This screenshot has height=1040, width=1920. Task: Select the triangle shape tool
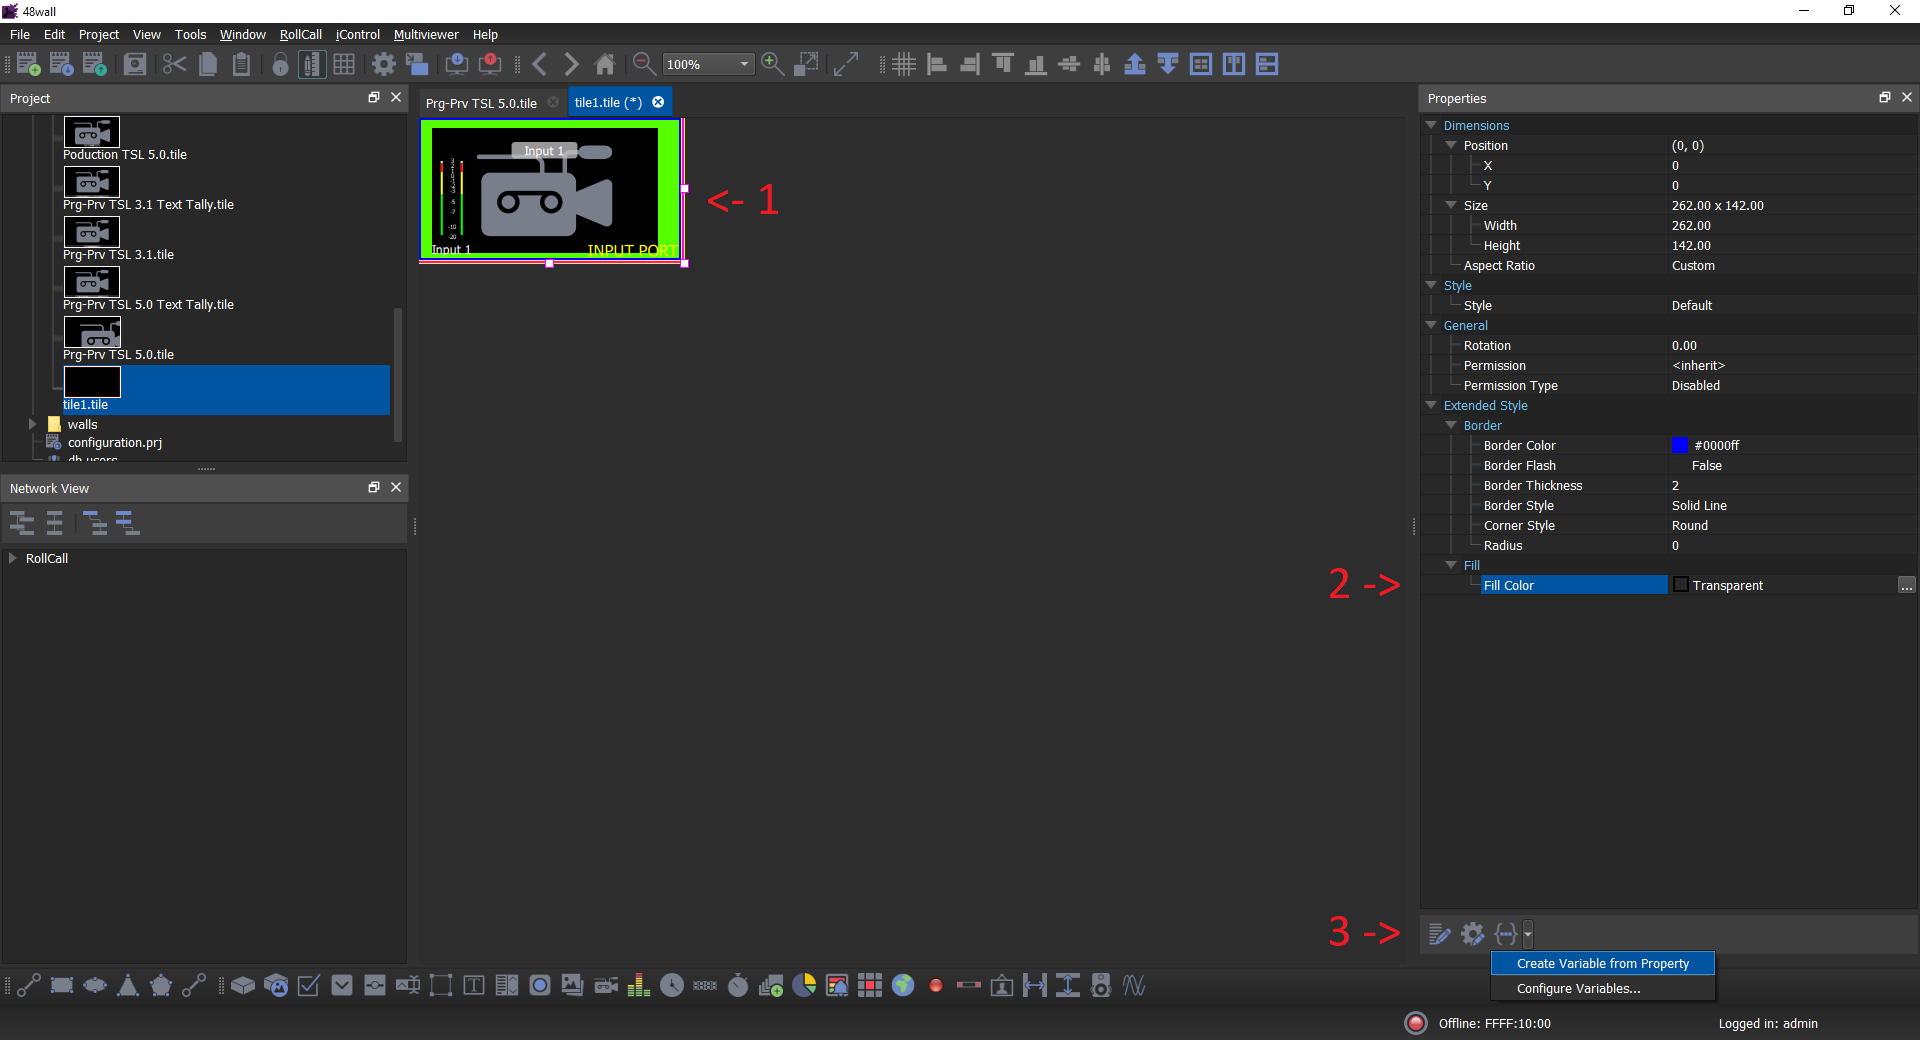[128, 986]
